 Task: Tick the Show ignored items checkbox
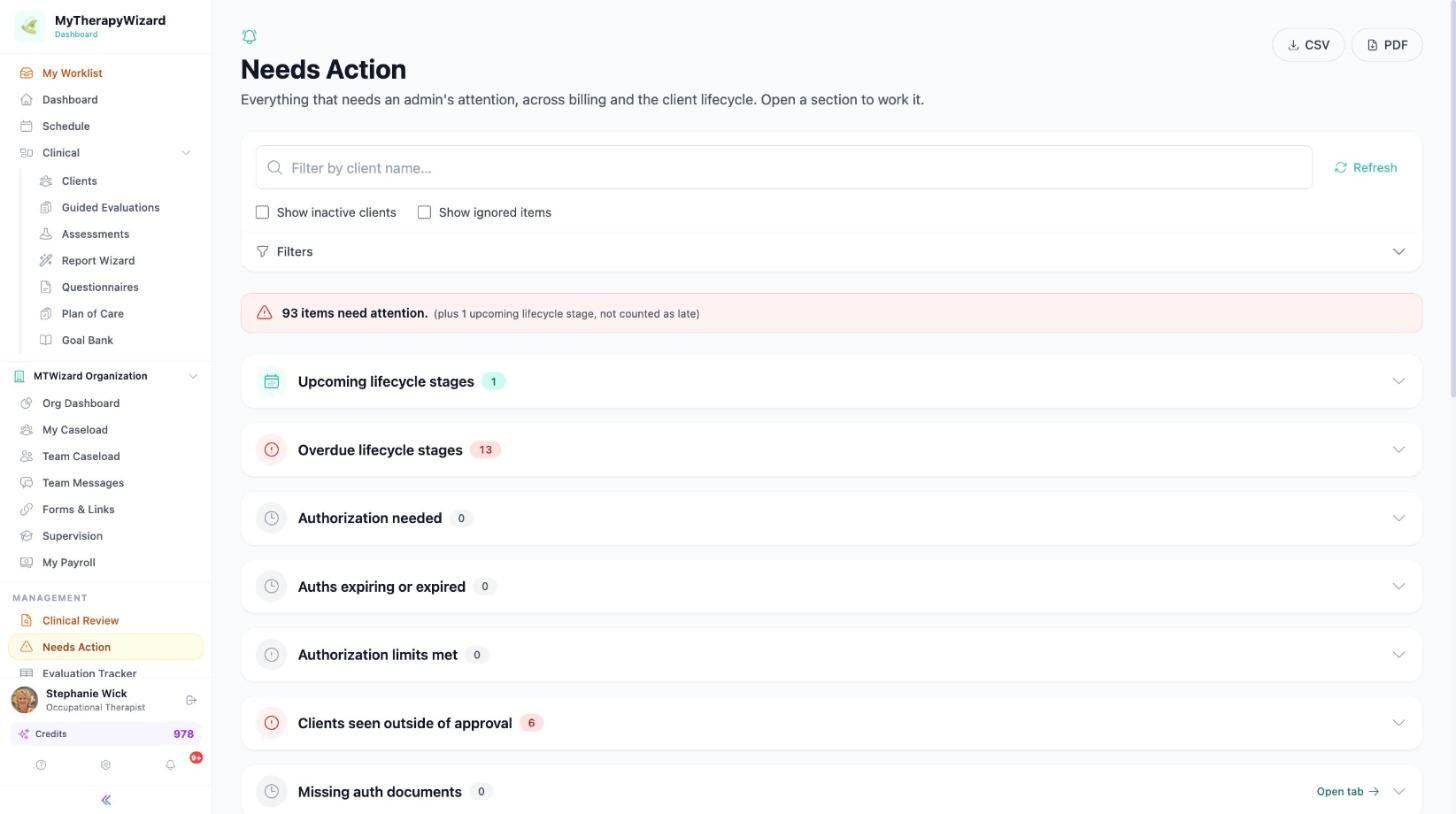424,212
